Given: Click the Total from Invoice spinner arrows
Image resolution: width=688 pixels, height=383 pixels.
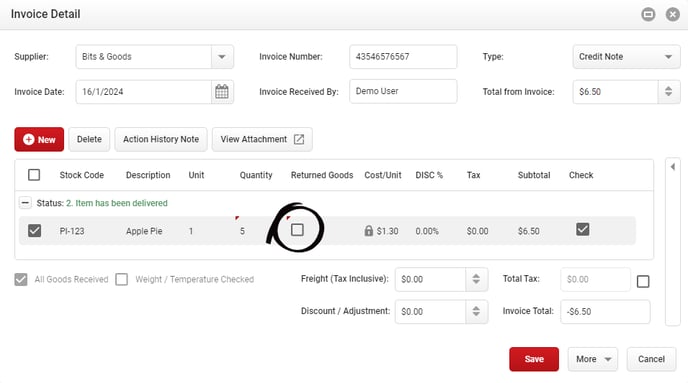Looking at the screenshot, I should point(668,92).
